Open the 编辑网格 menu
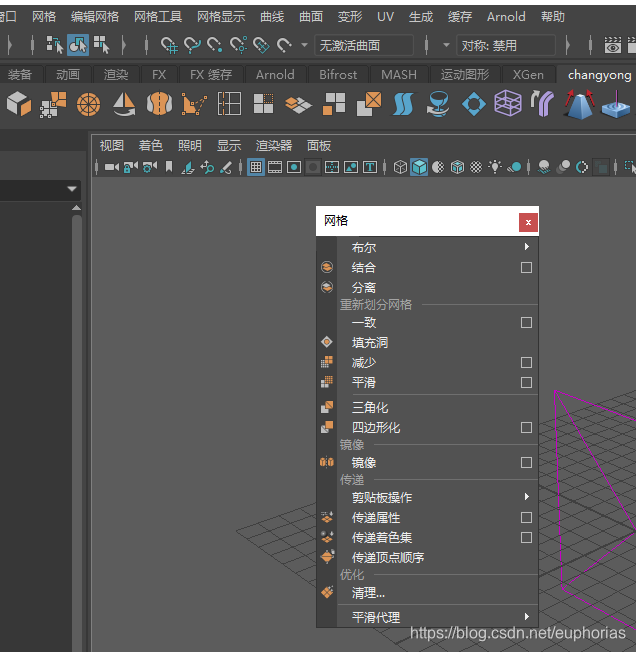636x652 pixels. click(95, 17)
